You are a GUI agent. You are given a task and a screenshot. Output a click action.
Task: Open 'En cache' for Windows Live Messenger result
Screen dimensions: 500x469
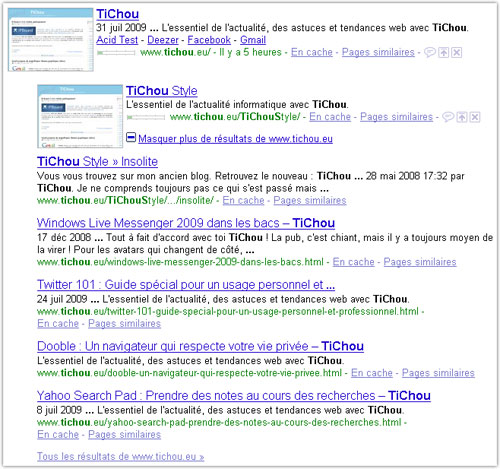tap(353, 262)
